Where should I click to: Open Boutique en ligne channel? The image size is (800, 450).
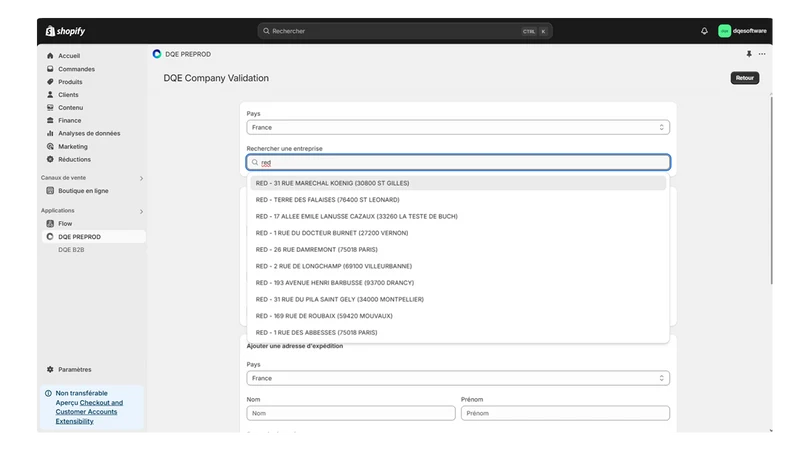pyautogui.click(x=83, y=191)
